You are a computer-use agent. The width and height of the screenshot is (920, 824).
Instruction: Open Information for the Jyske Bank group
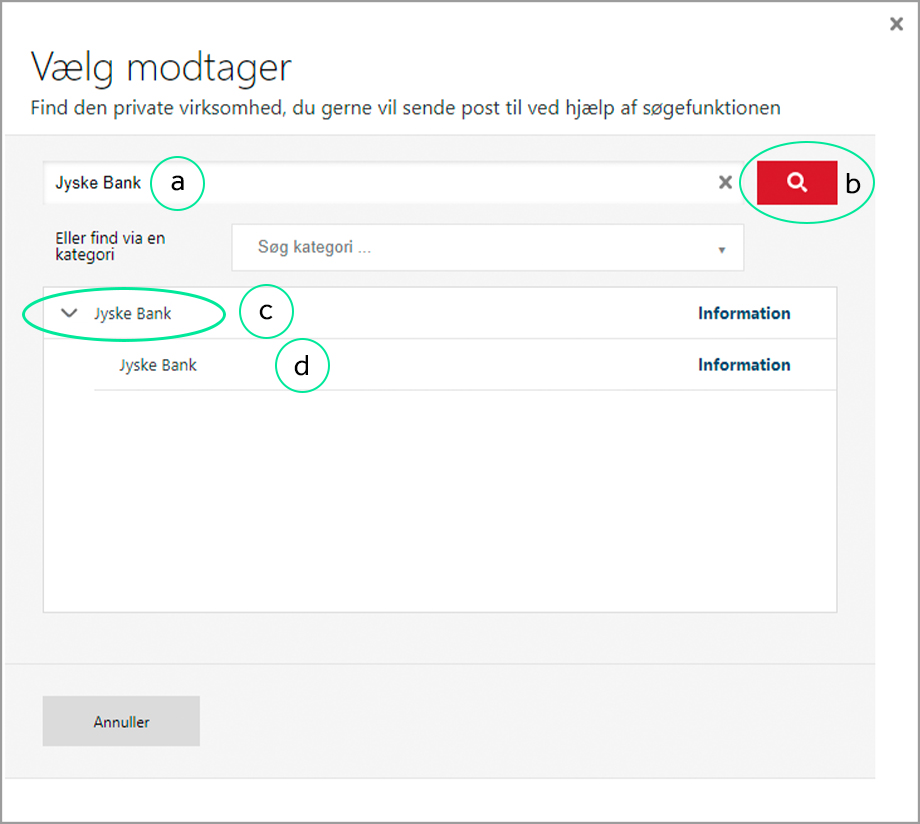click(744, 313)
